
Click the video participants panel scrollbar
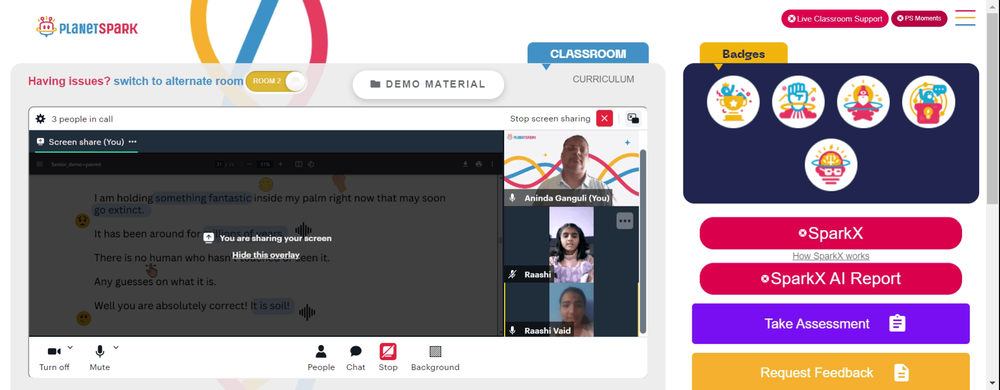point(643,241)
